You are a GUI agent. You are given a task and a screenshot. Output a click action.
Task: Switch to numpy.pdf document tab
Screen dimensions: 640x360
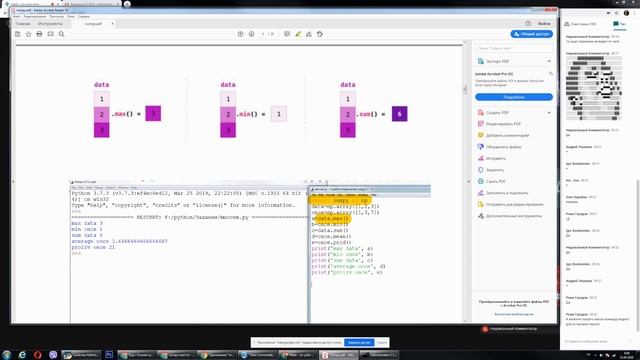coord(93,24)
